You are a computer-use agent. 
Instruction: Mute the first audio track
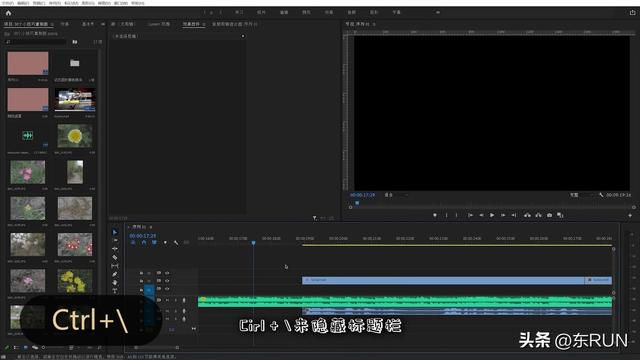pyautogui.click(x=167, y=300)
